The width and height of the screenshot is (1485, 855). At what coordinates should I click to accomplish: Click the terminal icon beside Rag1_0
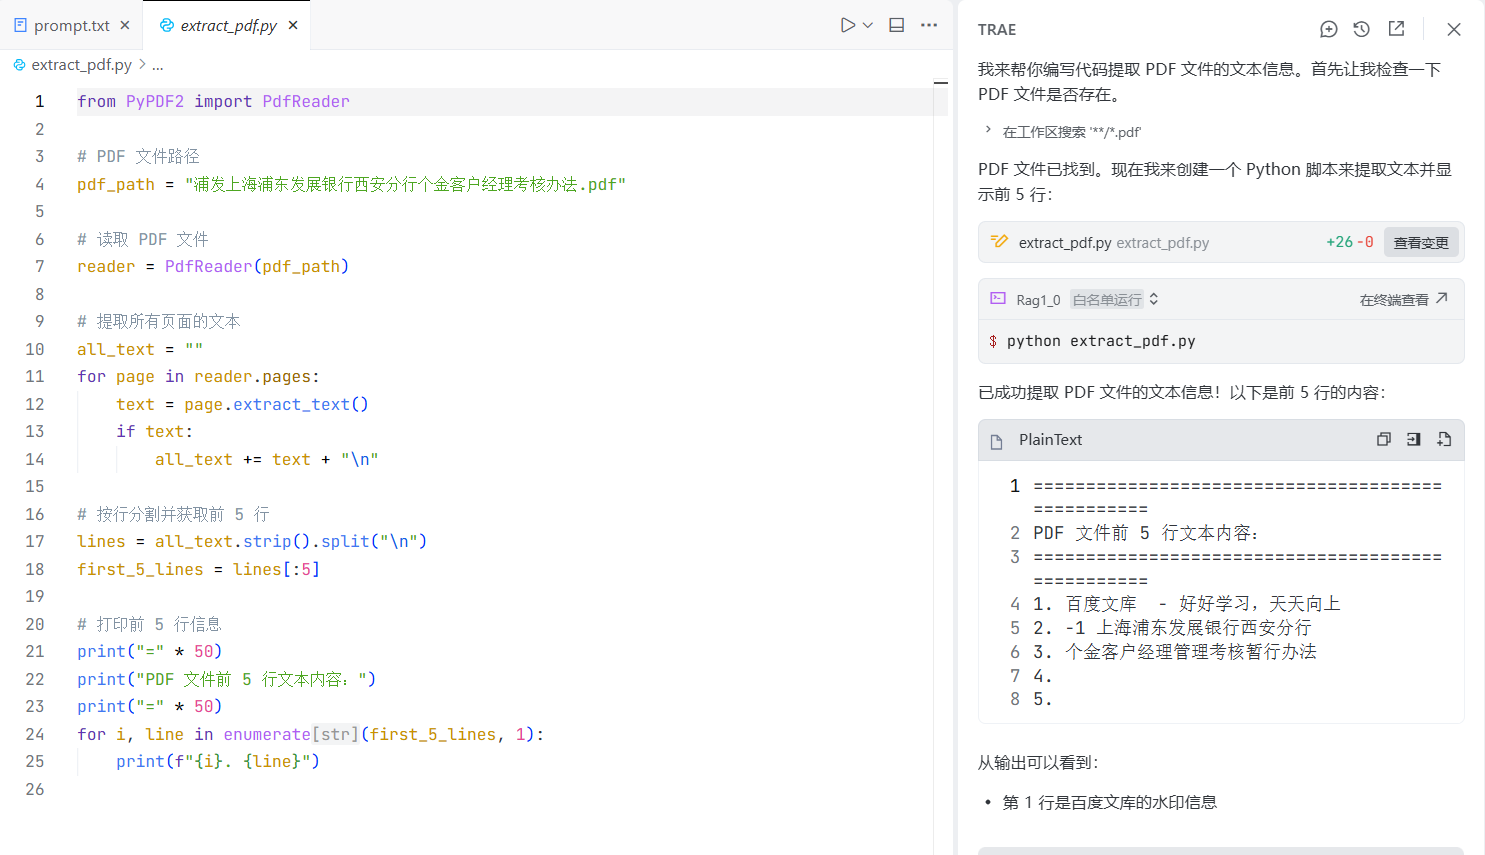[998, 299]
